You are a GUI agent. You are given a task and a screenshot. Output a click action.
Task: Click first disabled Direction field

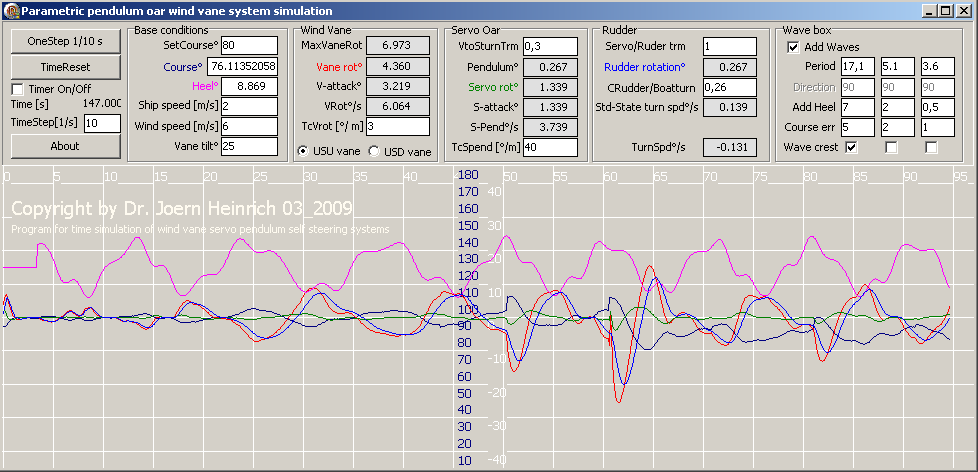click(x=858, y=87)
